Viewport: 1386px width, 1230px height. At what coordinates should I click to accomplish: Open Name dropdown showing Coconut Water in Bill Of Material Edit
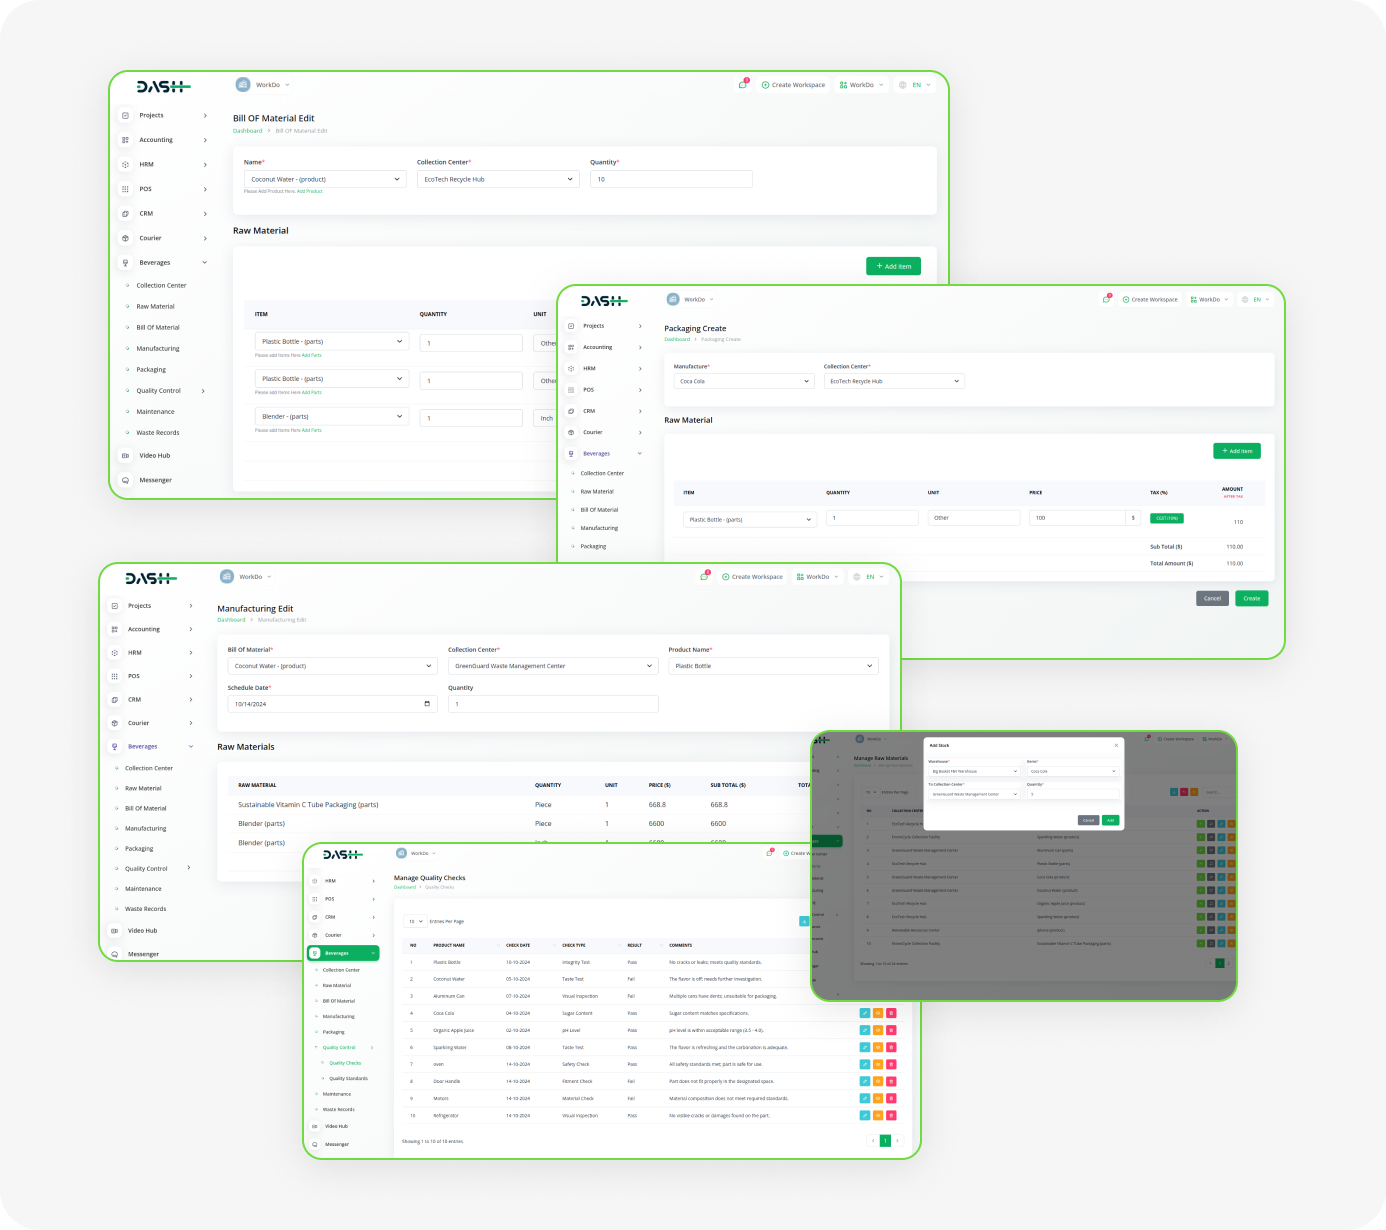pos(324,179)
